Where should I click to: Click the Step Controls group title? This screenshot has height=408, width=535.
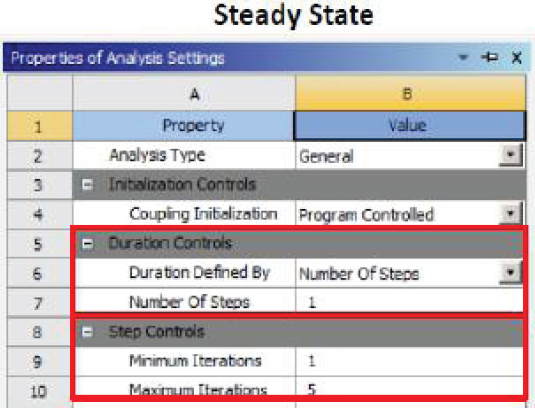[157, 332]
